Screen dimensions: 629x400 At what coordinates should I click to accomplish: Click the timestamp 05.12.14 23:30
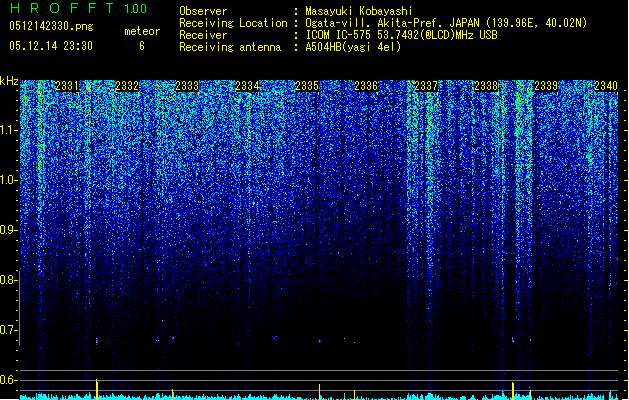click(x=51, y=46)
